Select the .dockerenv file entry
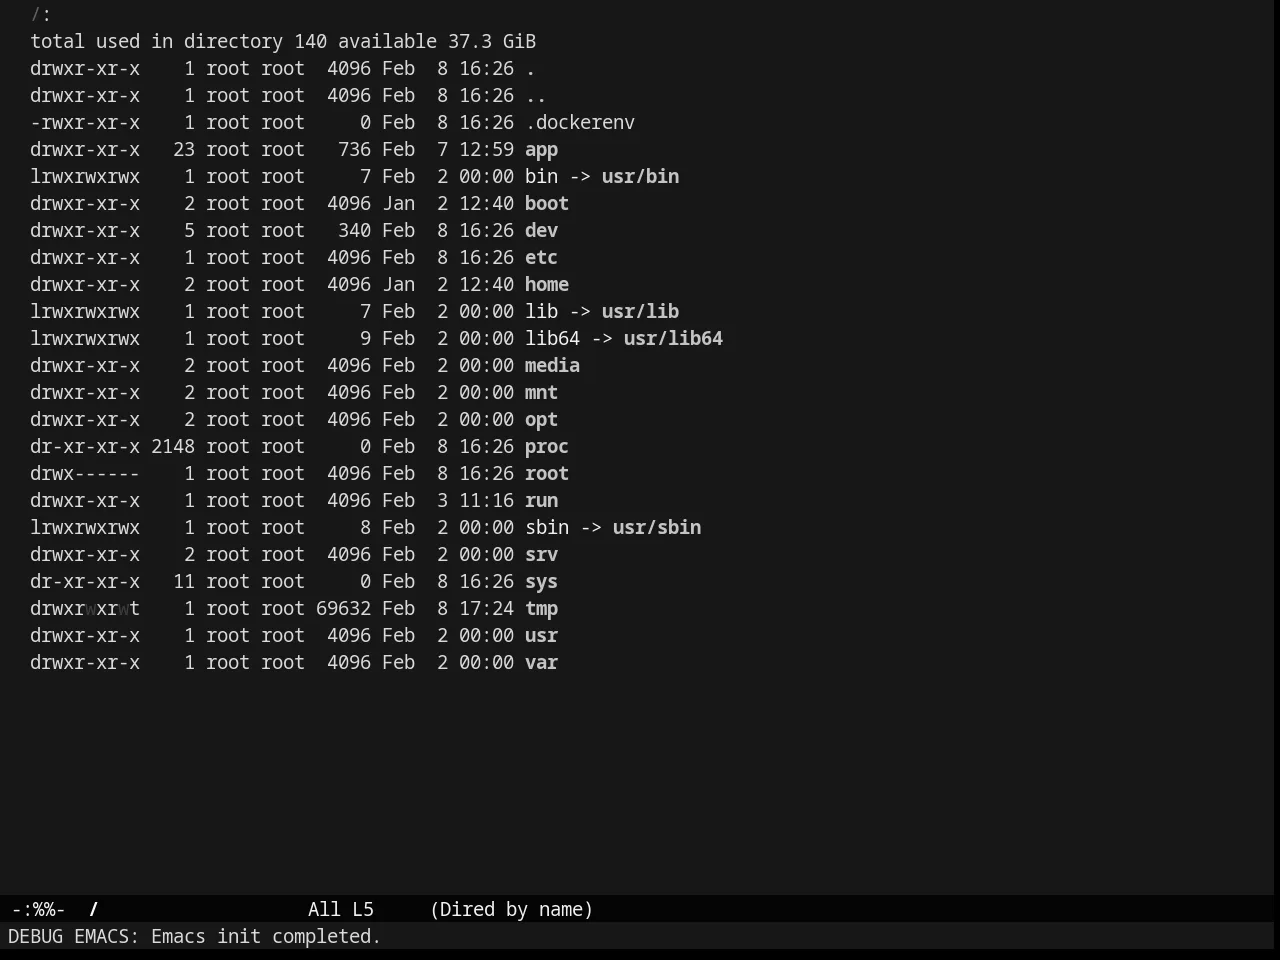Screen dimensions: 1280x960 coord(580,123)
